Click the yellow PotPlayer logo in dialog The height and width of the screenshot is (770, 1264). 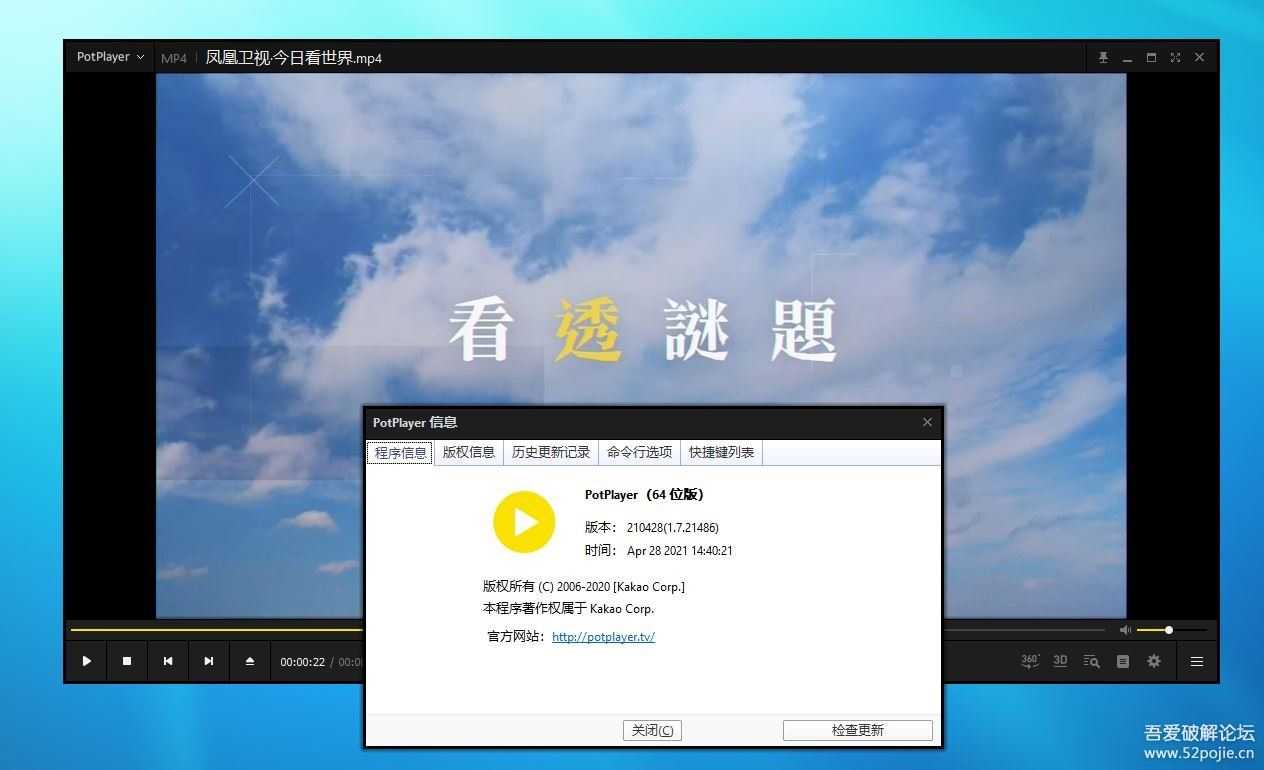coord(524,522)
